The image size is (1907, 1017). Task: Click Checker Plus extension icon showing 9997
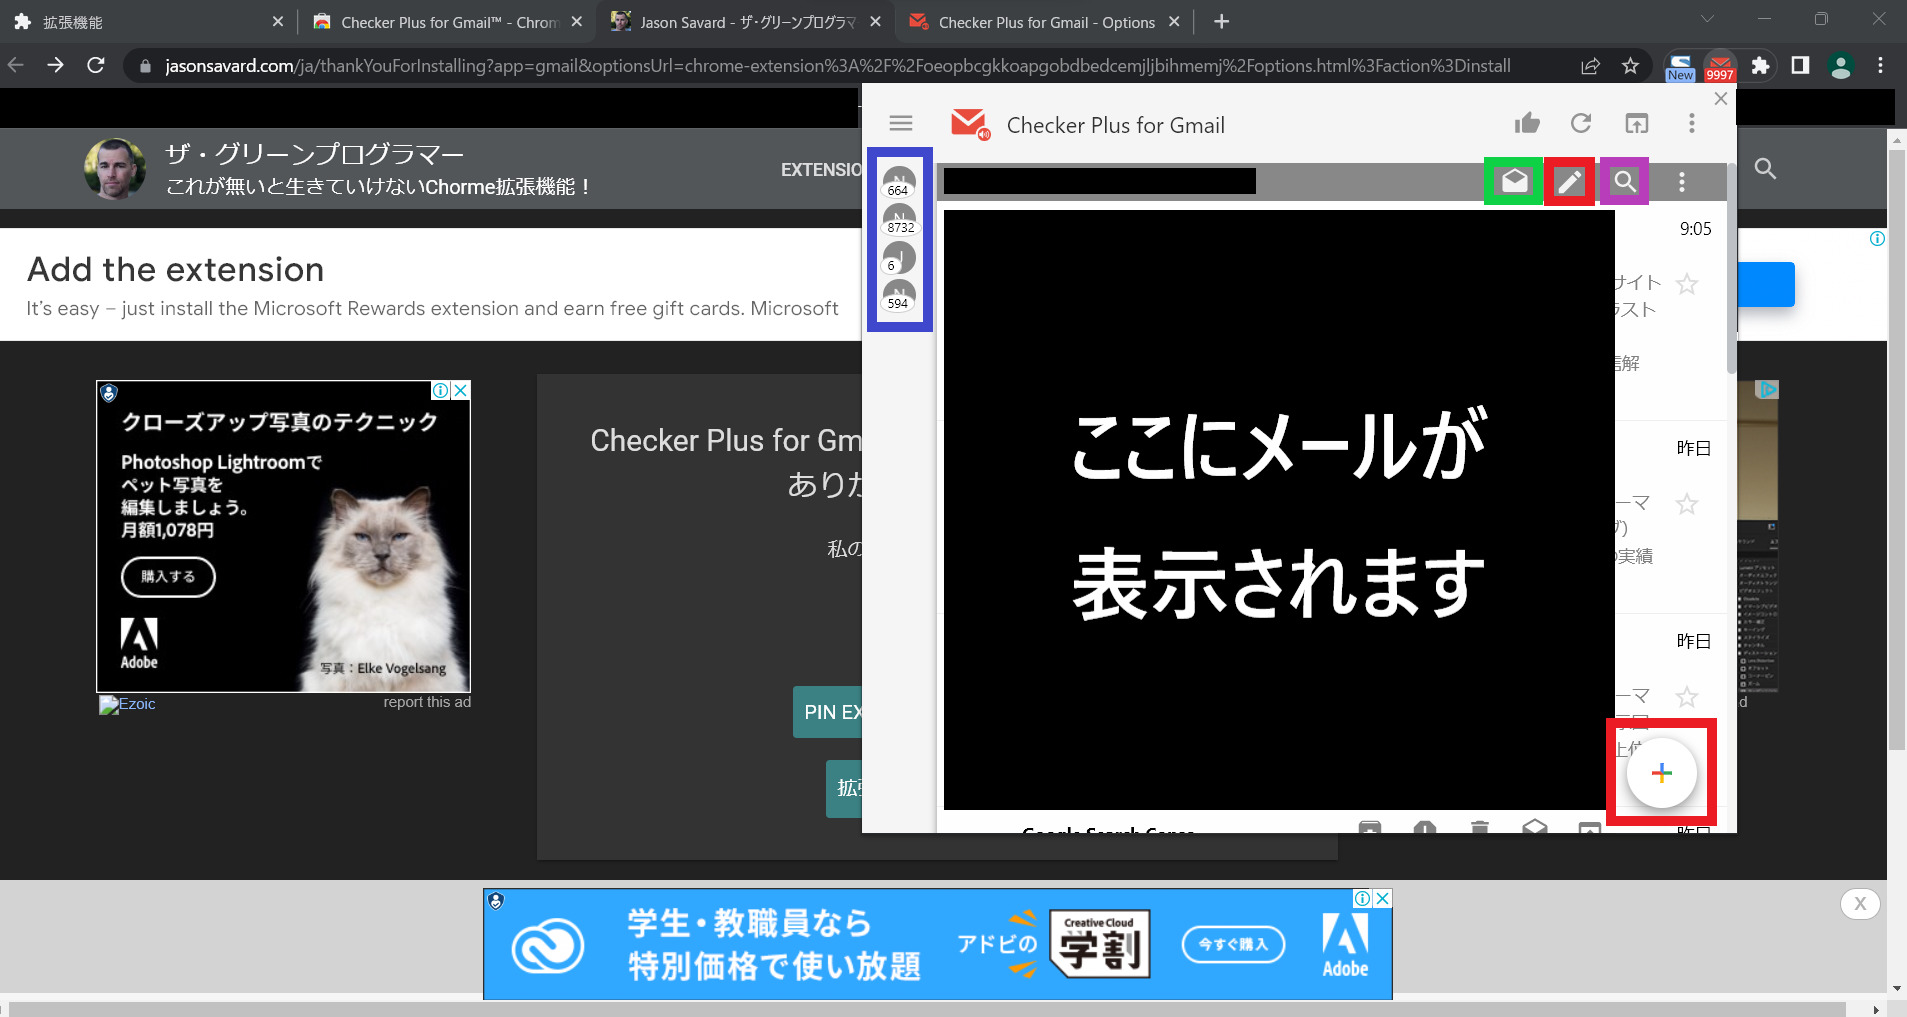point(1720,66)
